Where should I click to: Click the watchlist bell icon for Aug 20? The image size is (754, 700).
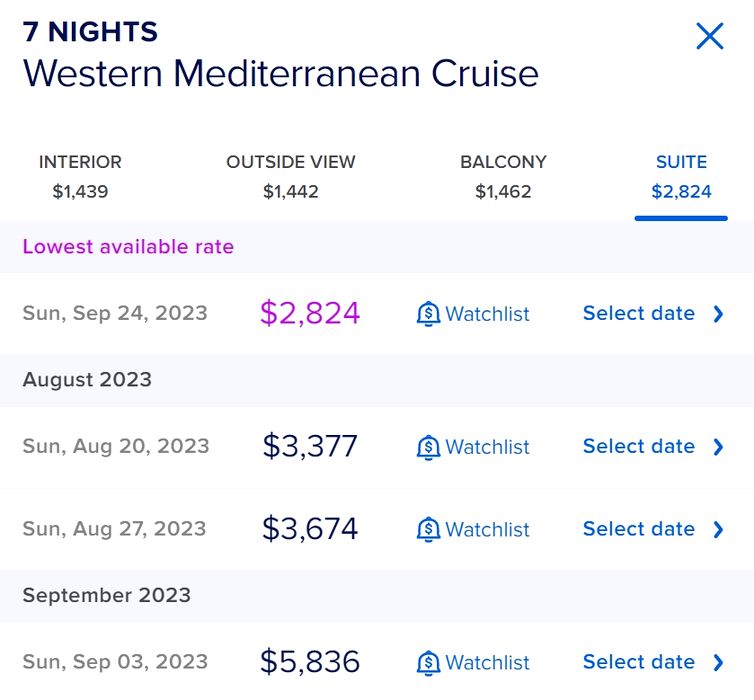click(428, 447)
